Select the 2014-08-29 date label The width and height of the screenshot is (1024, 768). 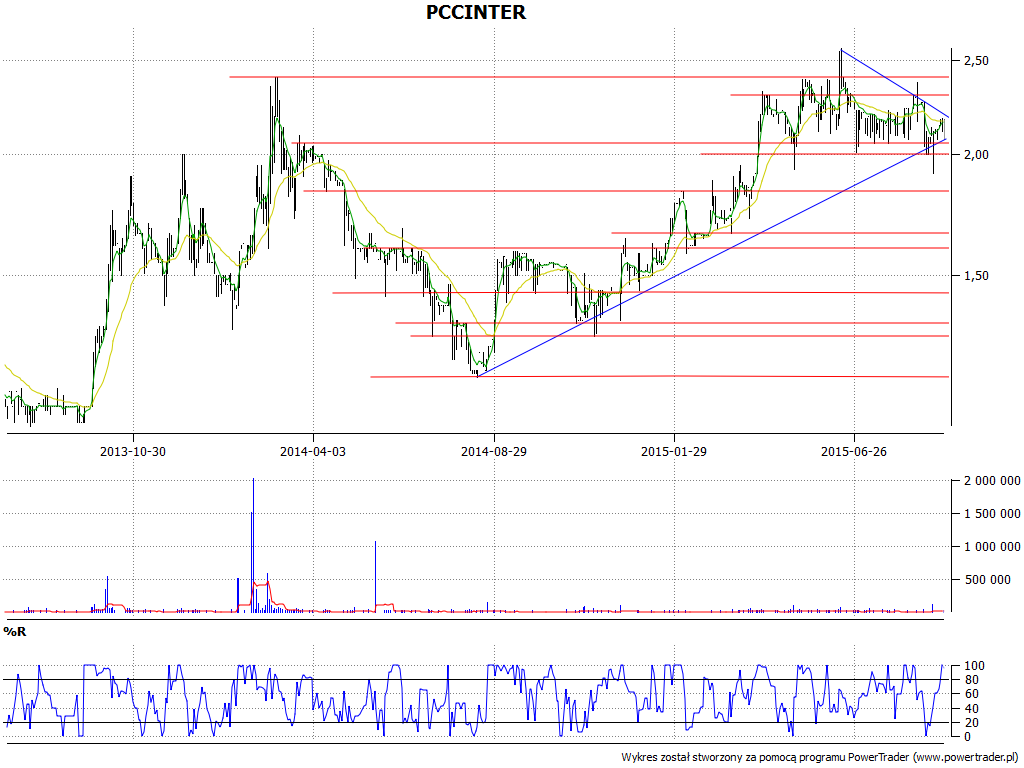[x=494, y=451]
